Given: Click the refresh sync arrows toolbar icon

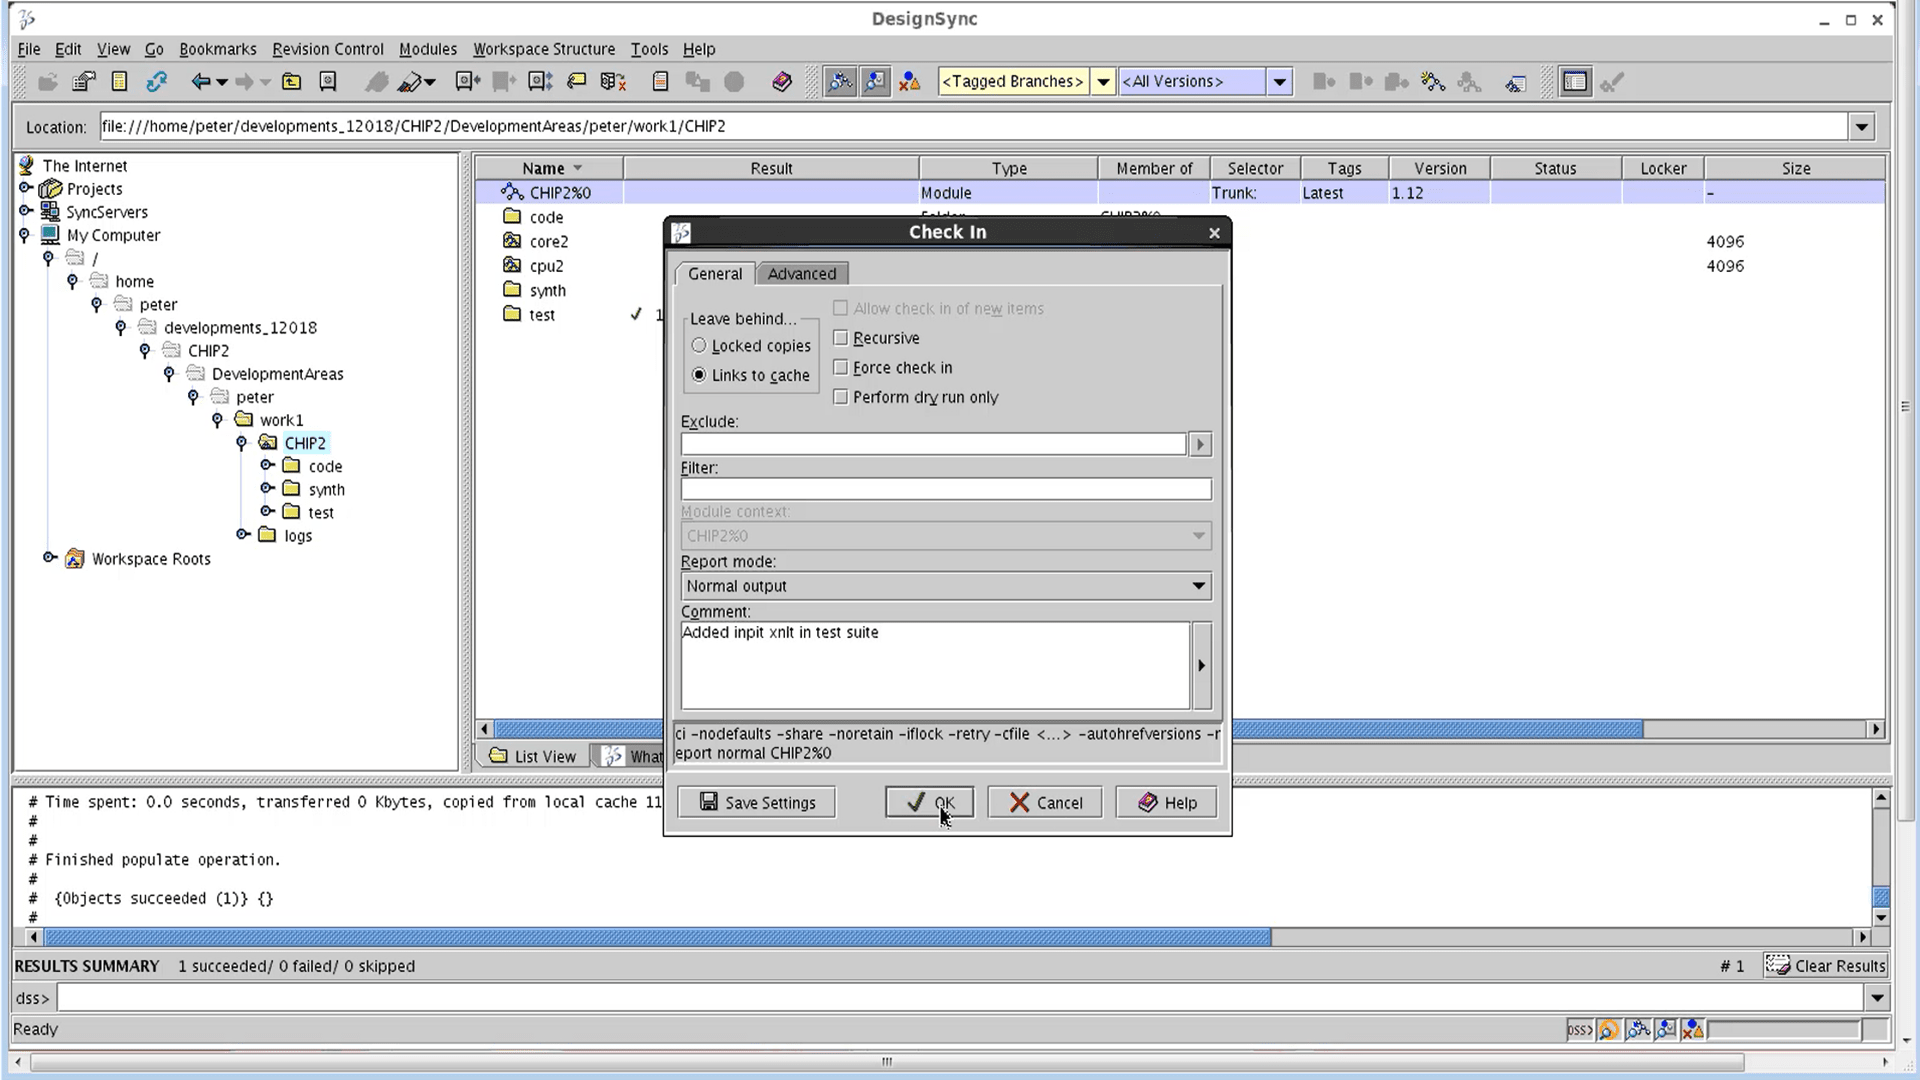Looking at the screenshot, I should (156, 82).
